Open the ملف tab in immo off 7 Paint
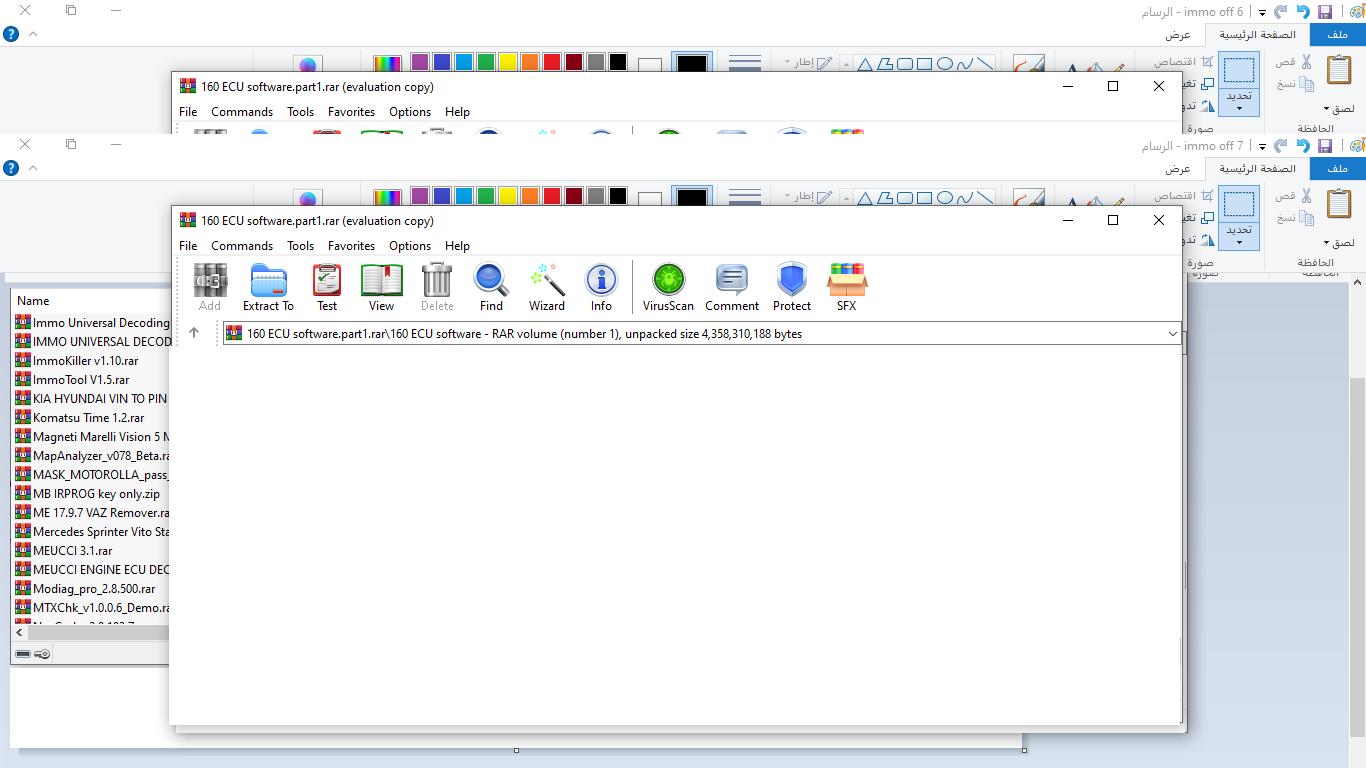 point(1338,169)
